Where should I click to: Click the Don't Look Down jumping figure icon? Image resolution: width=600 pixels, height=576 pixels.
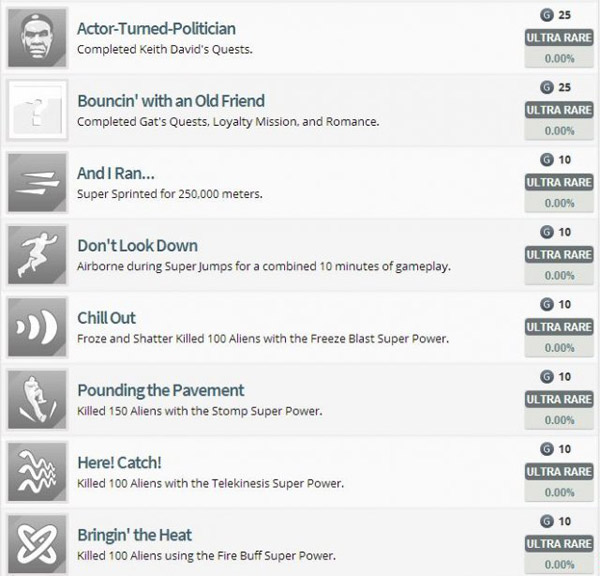click(x=37, y=255)
